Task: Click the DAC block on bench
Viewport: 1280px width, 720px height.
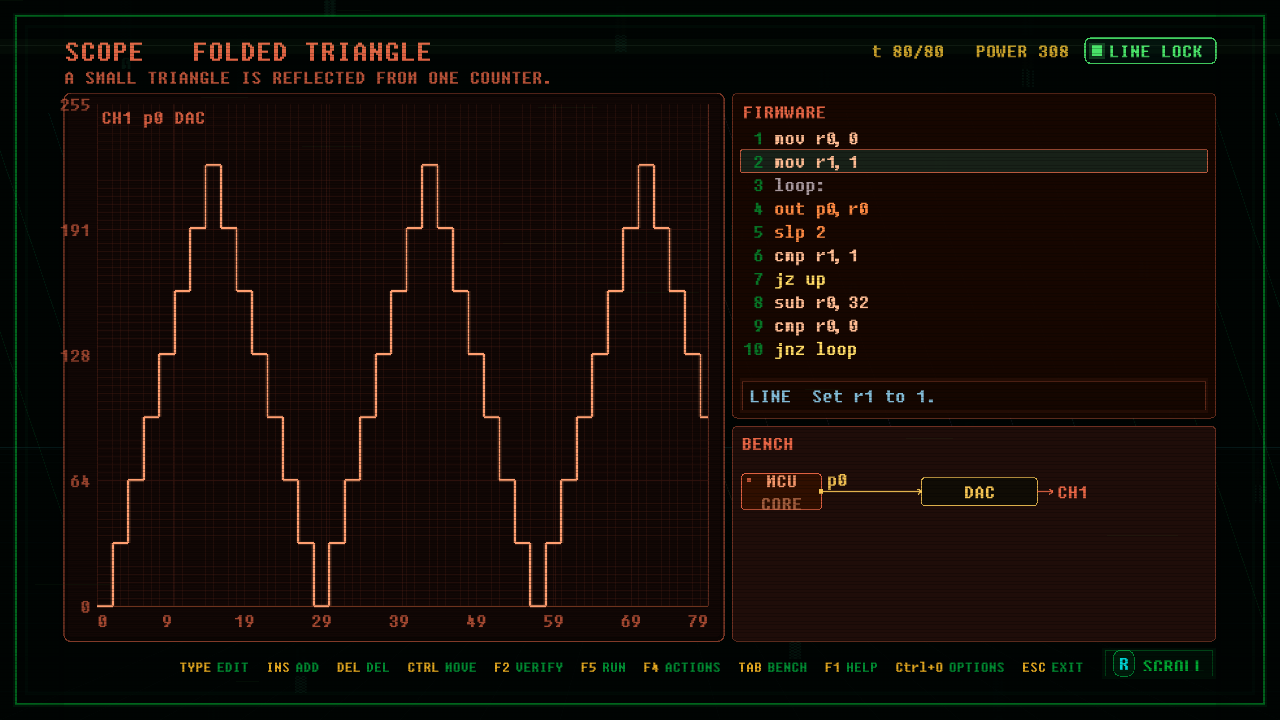Action: [979, 492]
